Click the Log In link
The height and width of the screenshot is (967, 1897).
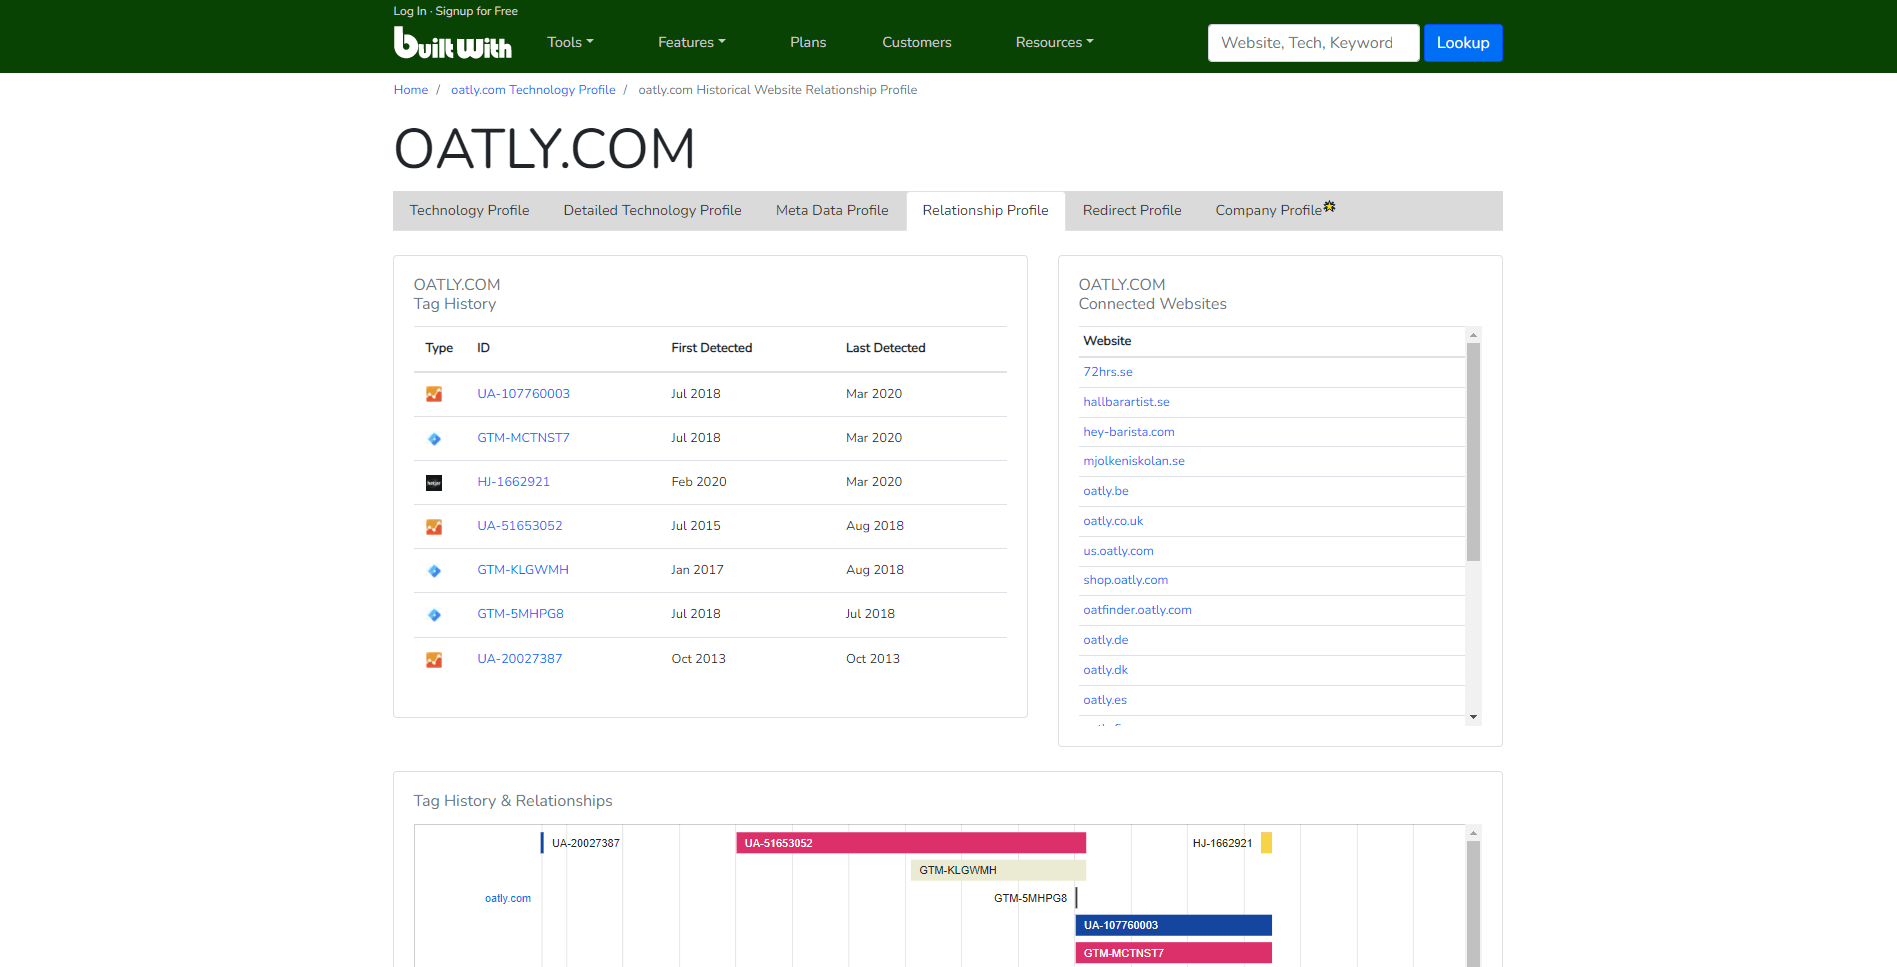pyautogui.click(x=410, y=11)
